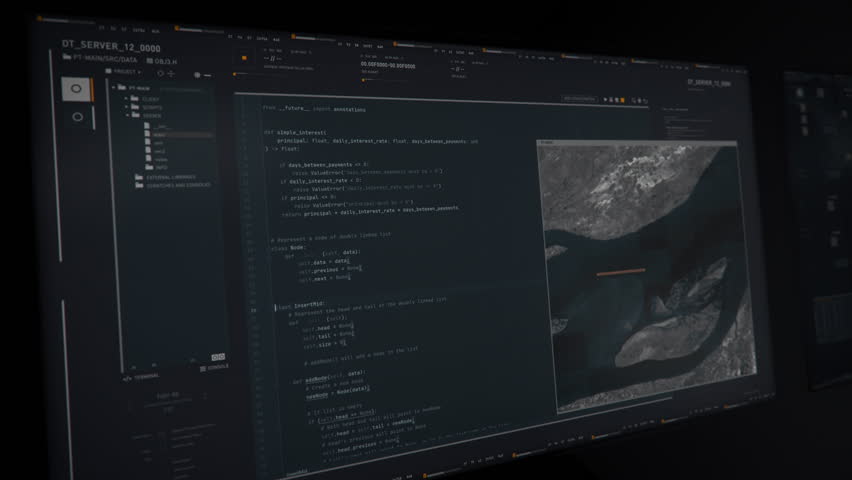852x480 pixels.
Task: Open the PROJECT dropdown
Action: [x=123, y=71]
